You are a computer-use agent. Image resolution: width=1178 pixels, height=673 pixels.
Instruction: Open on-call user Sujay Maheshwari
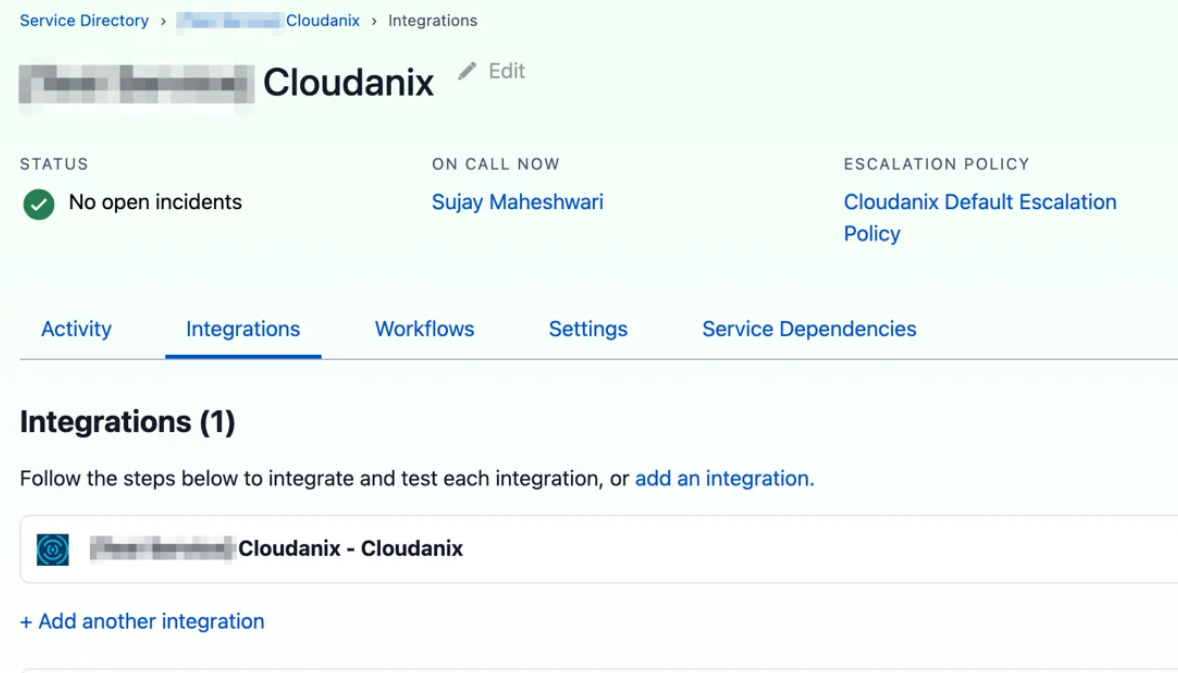pyautogui.click(x=517, y=202)
